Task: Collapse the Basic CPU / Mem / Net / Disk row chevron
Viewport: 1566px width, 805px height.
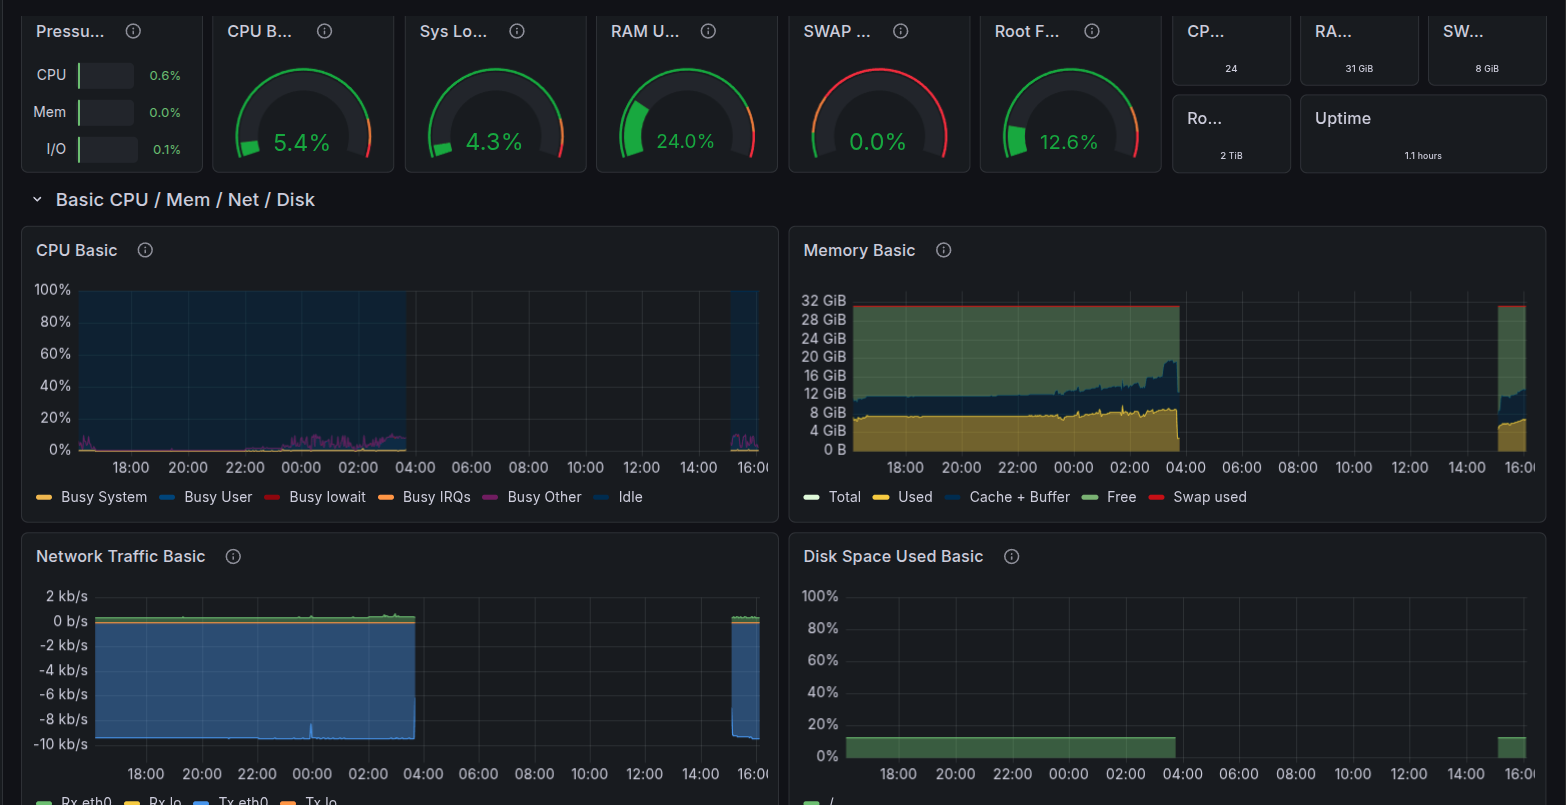Action: 37,200
